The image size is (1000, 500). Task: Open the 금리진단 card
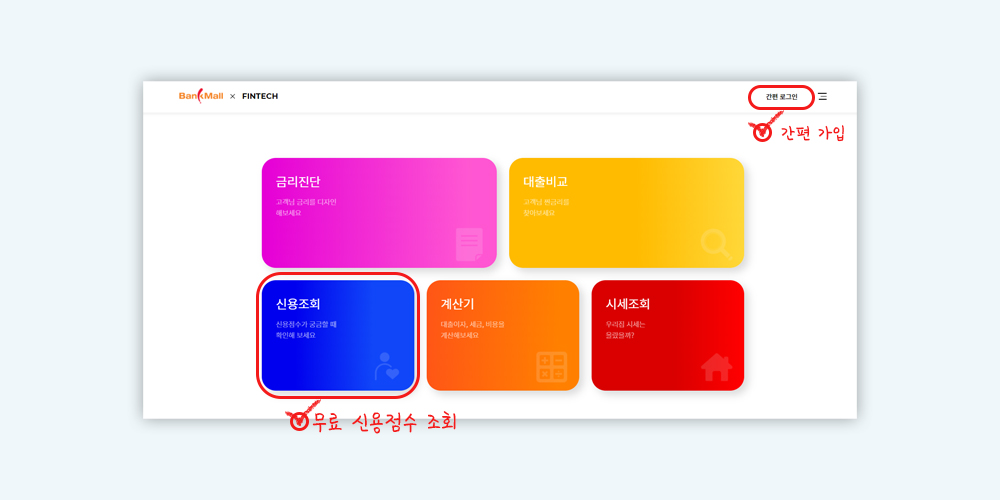(x=379, y=212)
